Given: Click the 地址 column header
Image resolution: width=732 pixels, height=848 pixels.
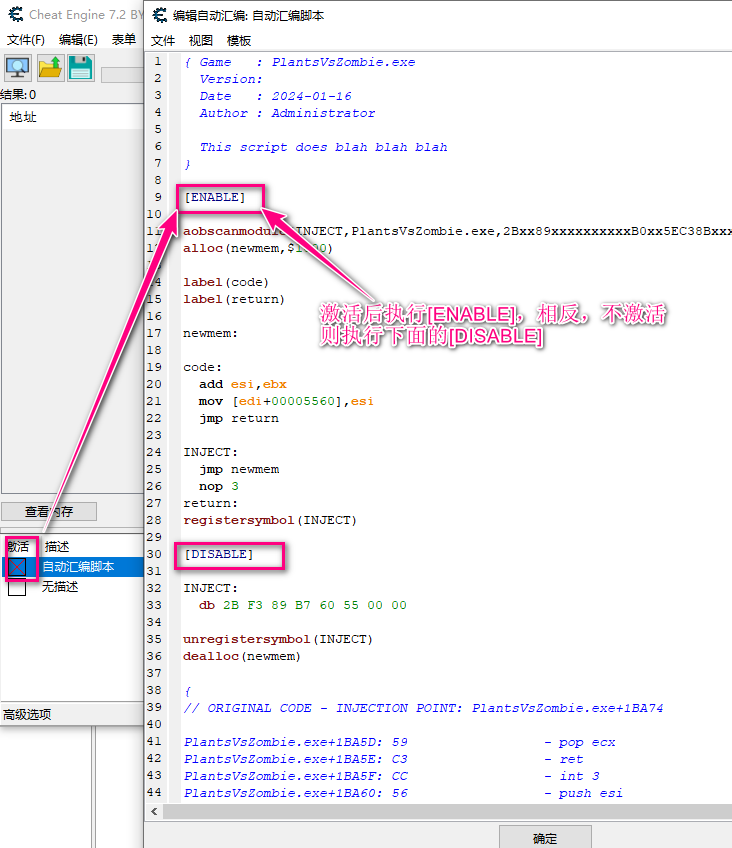Looking at the screenshot, I should tap(23, 117).
